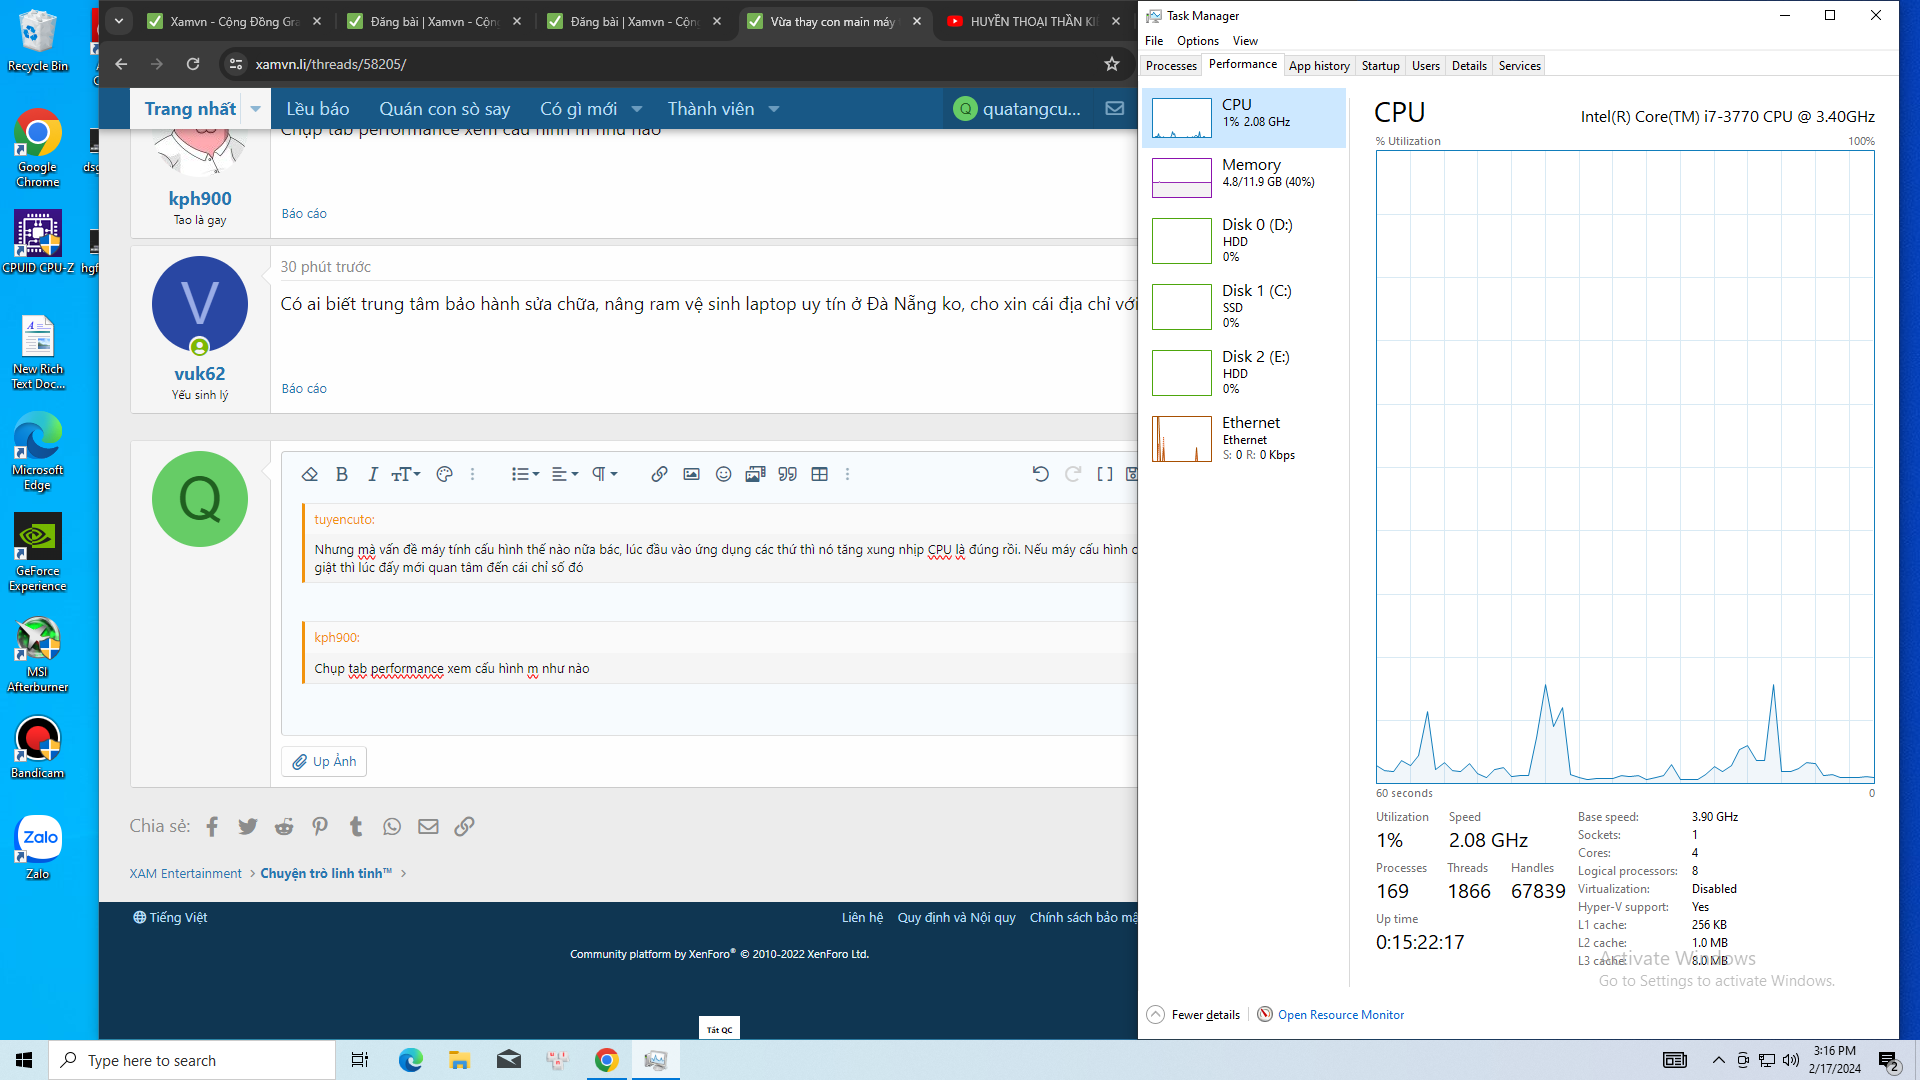Toggle italic text formatting
Viewport: 1920px width, 1080px height.
tap(372, 474)
